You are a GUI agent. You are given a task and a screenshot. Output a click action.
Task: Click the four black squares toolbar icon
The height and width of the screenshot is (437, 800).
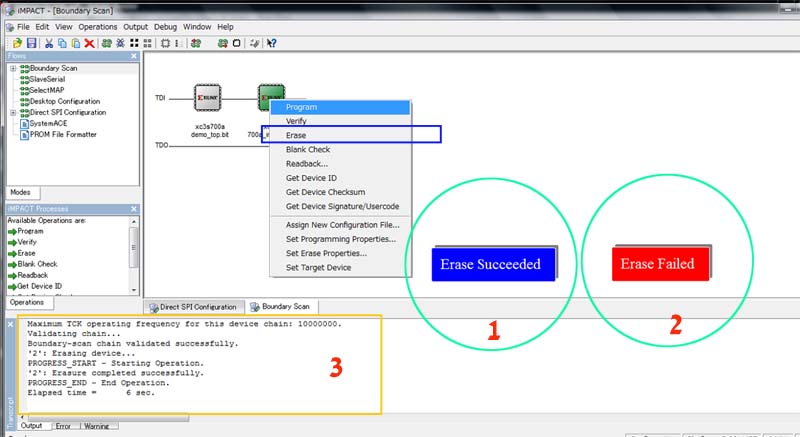(134, 43)
